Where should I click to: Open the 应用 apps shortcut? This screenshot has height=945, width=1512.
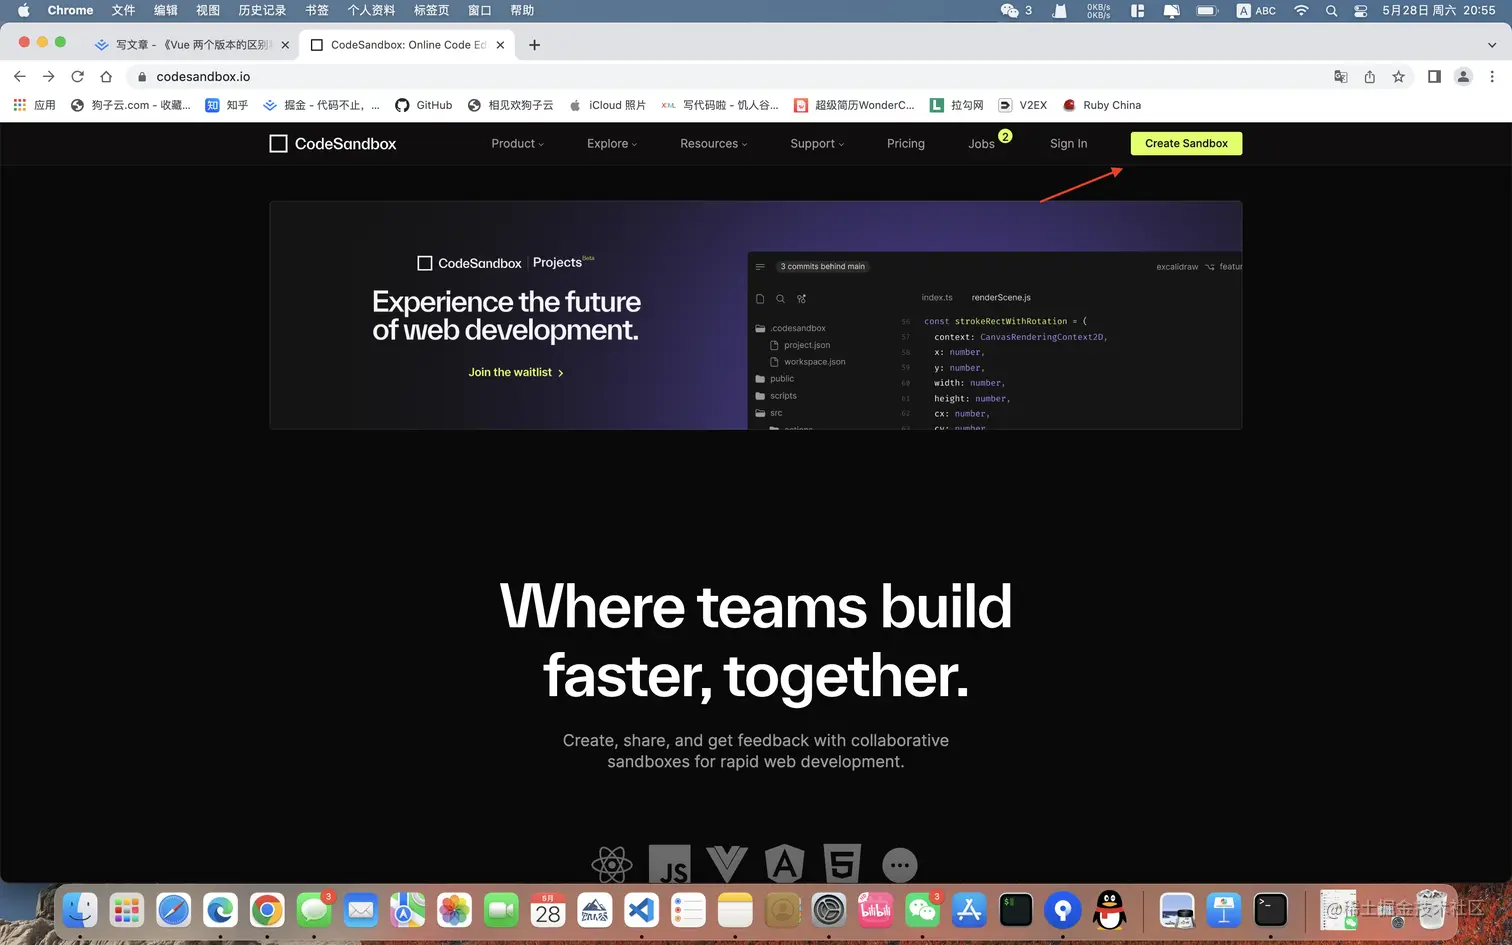point(34,105)
